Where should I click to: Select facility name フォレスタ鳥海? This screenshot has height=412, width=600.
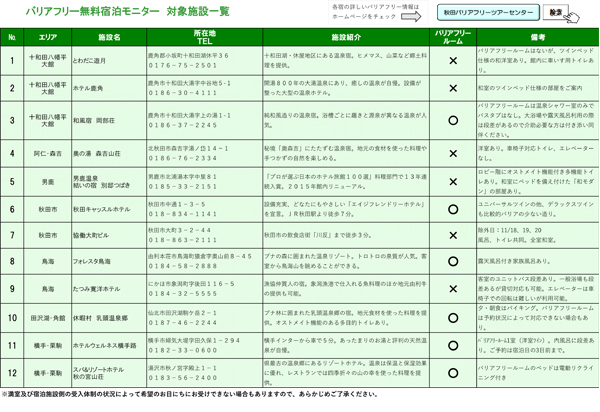92,261
